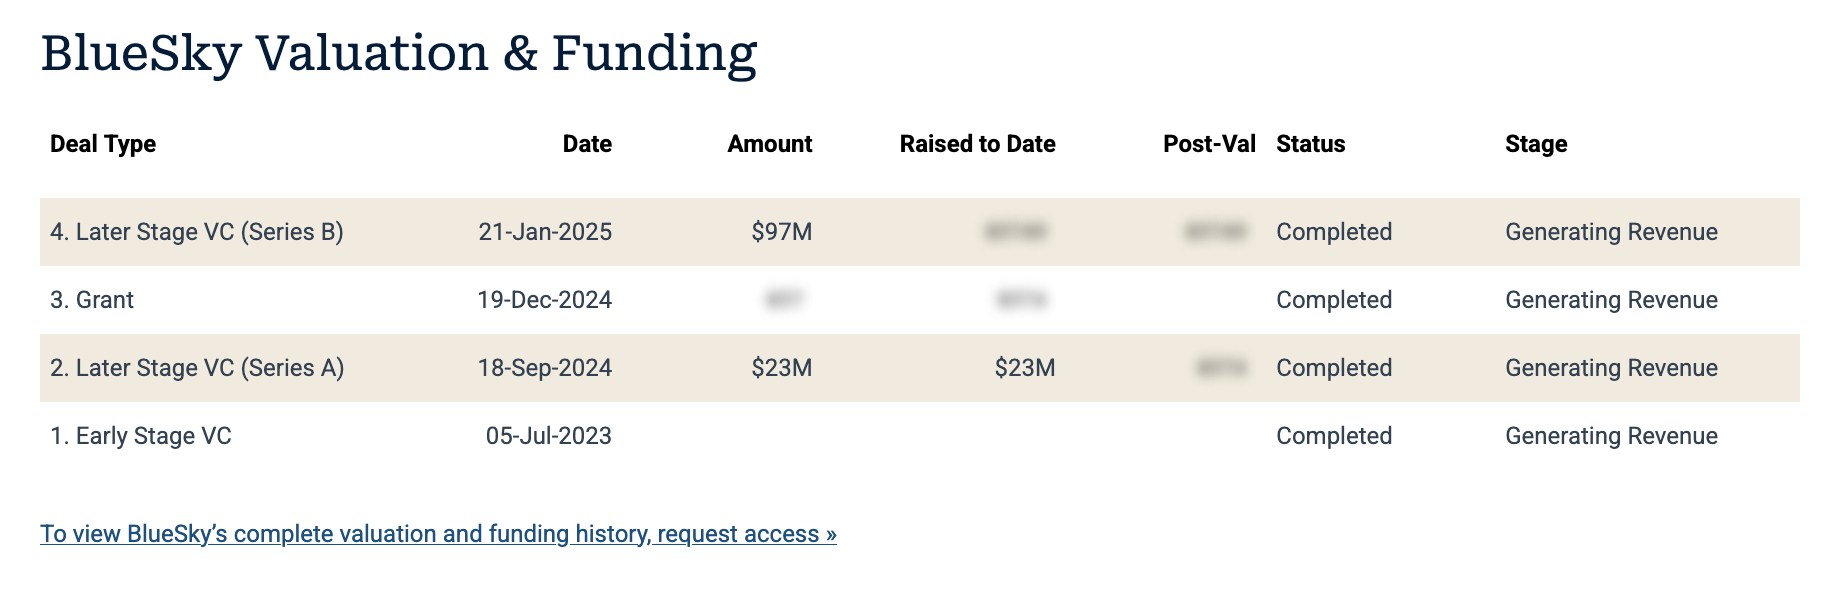Viewport: 1834px width, 592px height.
Task: Click the Completed status for Early Stage VC
Action: tap(1333, 436)
